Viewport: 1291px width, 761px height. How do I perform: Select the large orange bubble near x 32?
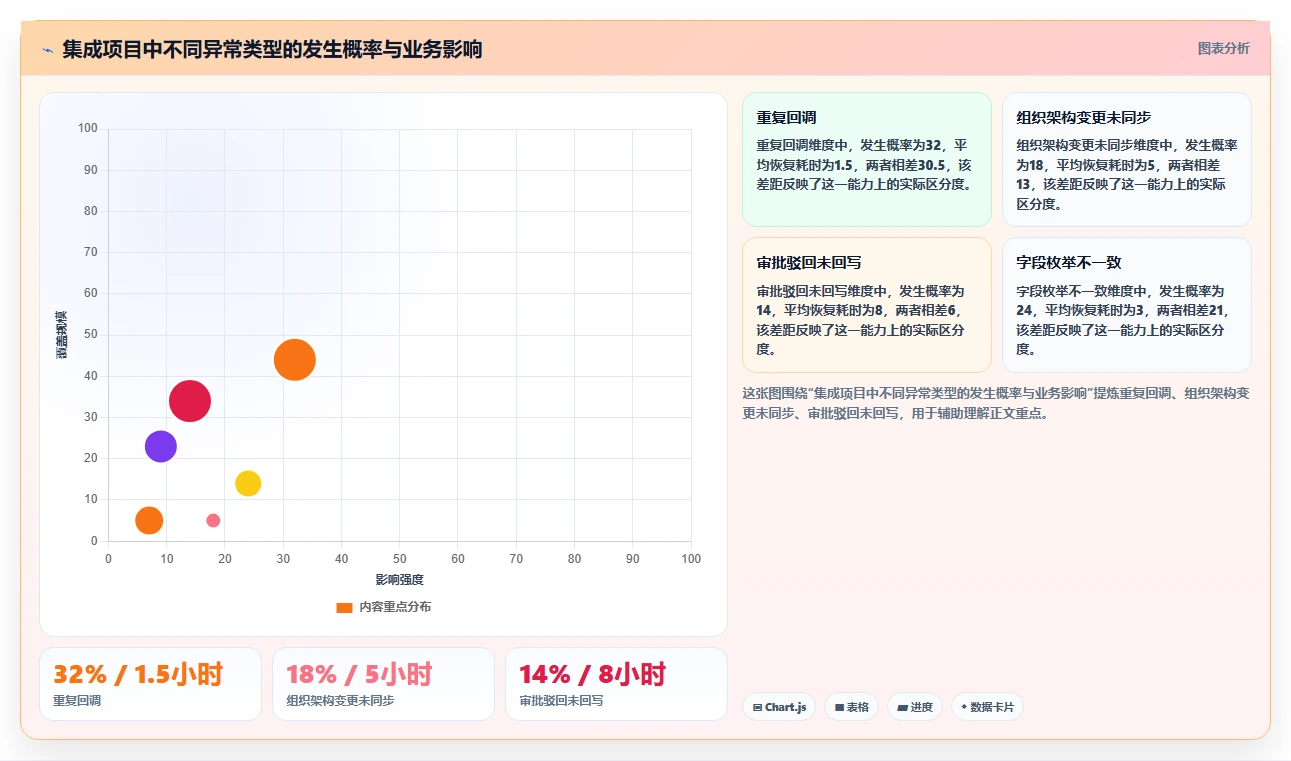click(294, 360)
